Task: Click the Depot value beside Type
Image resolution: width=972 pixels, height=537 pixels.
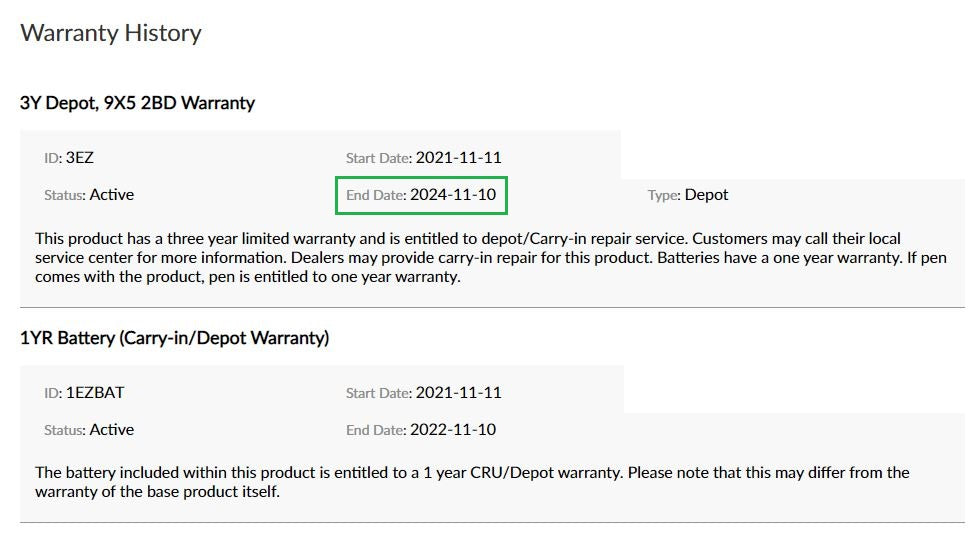Action: [x=706, y=195]
